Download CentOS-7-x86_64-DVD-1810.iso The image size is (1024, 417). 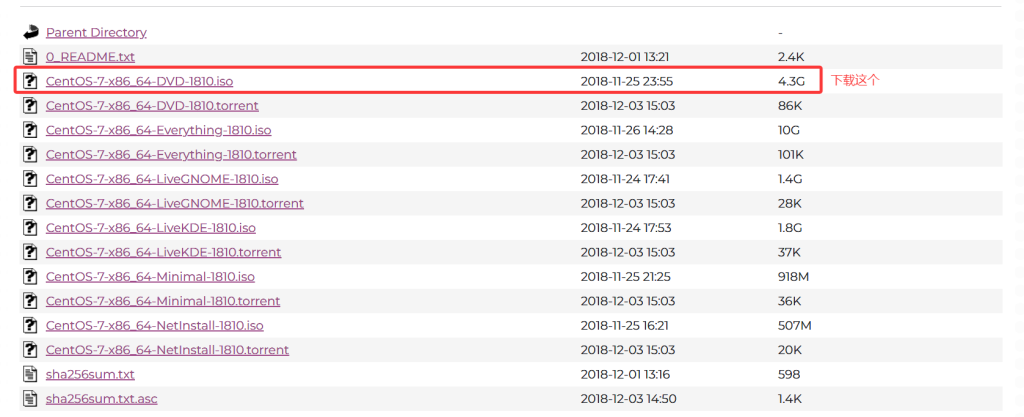(x=139, y=81)
